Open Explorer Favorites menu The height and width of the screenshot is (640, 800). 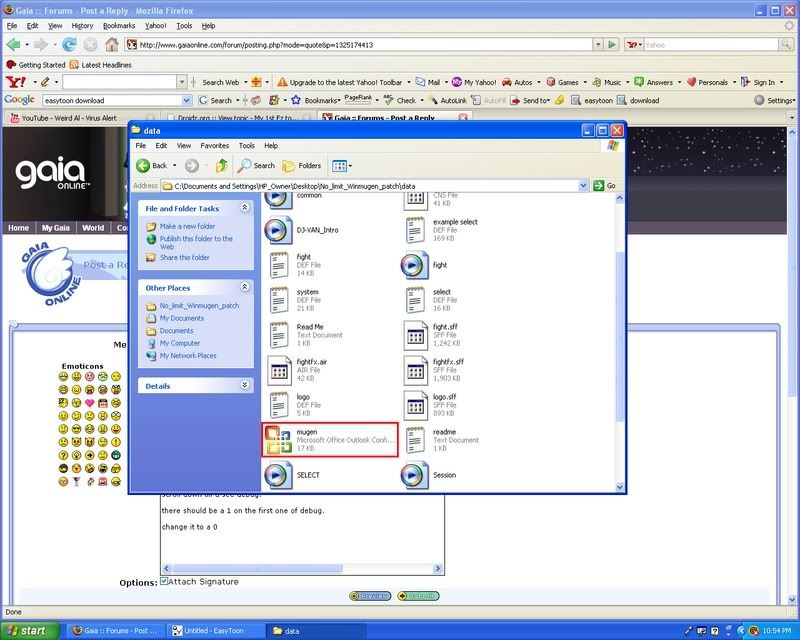(214, 145)
